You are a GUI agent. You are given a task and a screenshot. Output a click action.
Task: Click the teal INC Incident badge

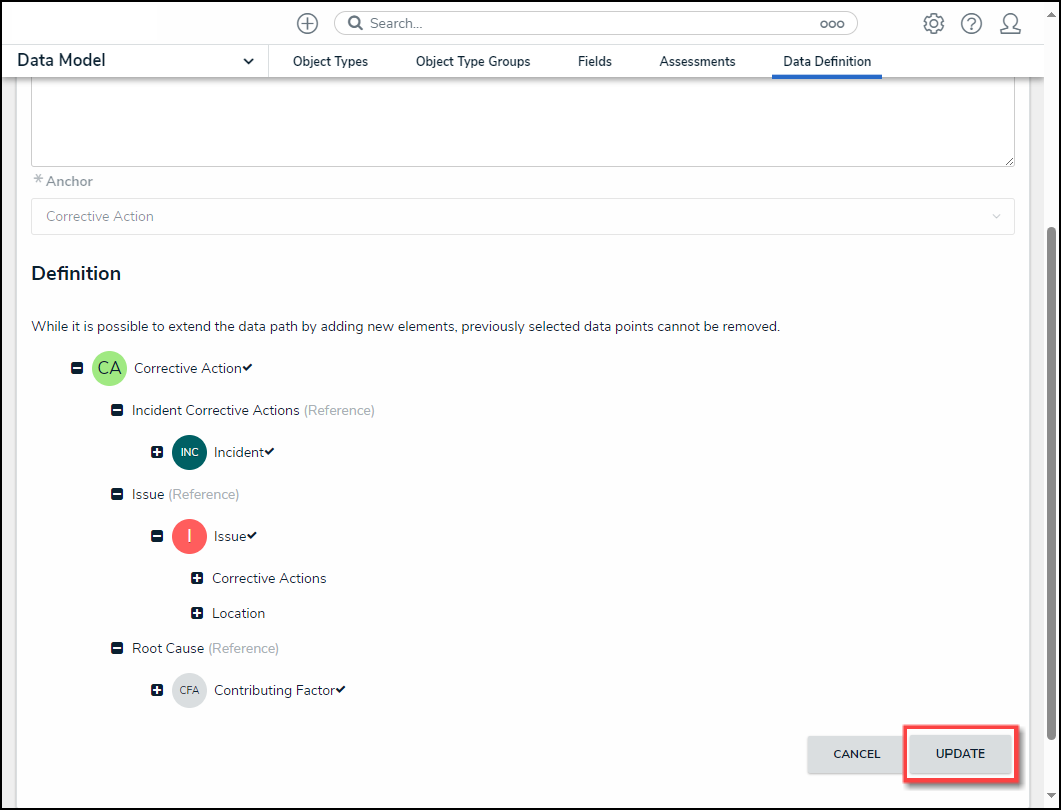click(189, 452)
